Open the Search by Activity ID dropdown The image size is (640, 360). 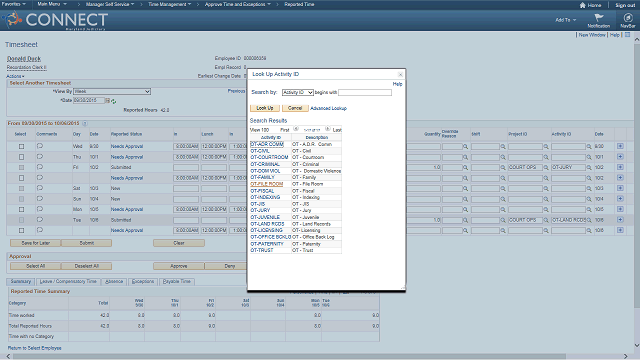coord(298,93)
